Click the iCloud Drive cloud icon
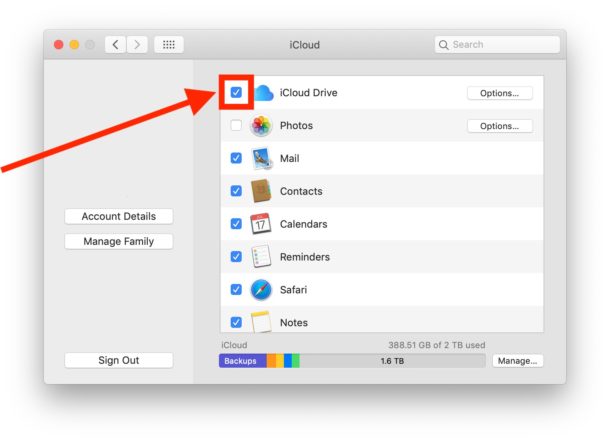 click(x=263, y=93)
